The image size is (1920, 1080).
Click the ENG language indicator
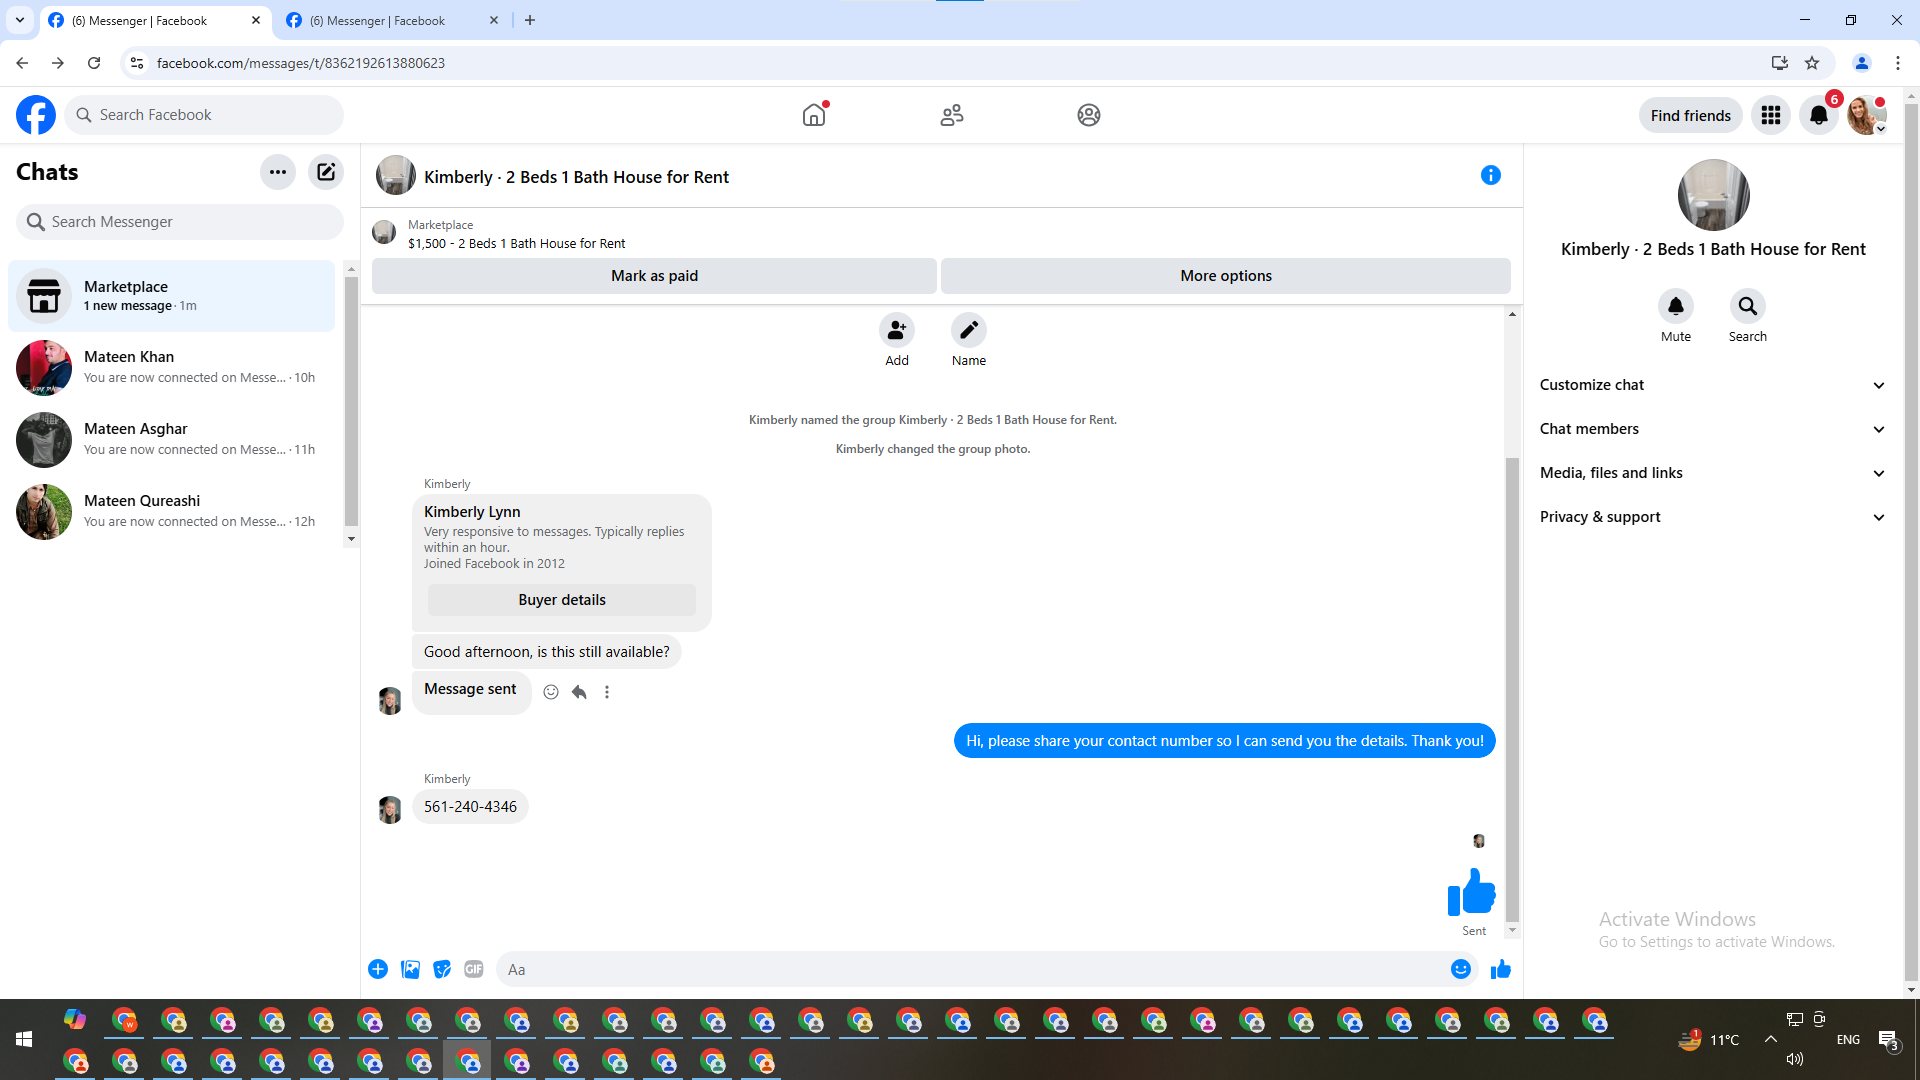point(1848,1039)
